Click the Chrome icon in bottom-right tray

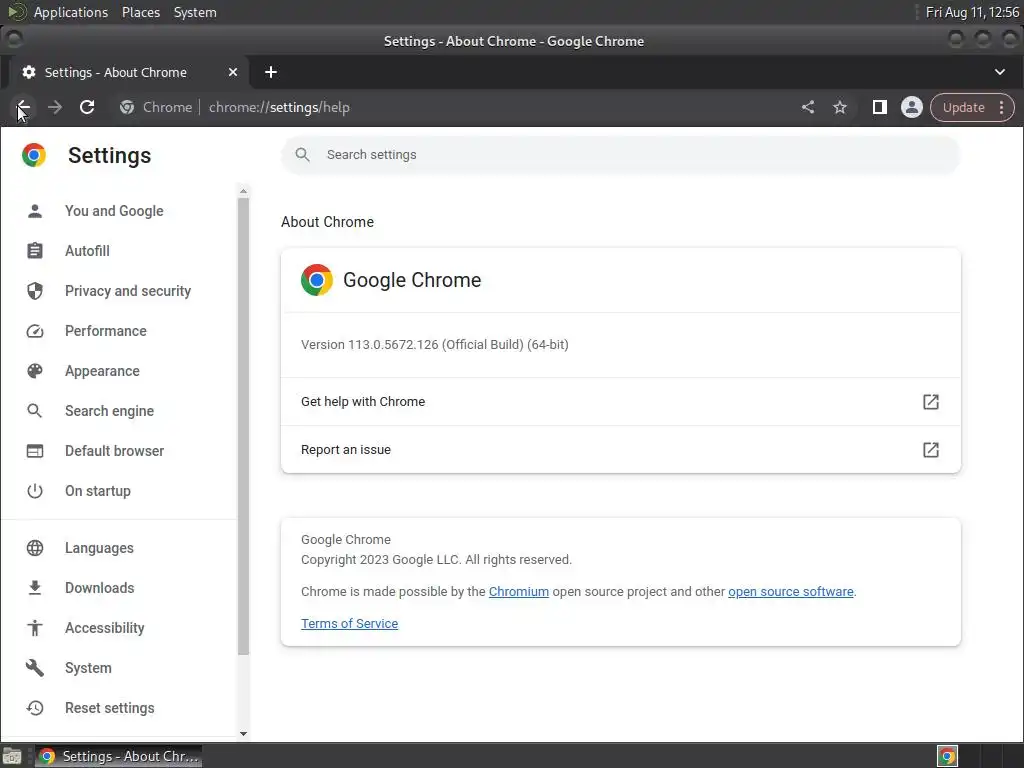pyautogui.click(x=948, y=756)
